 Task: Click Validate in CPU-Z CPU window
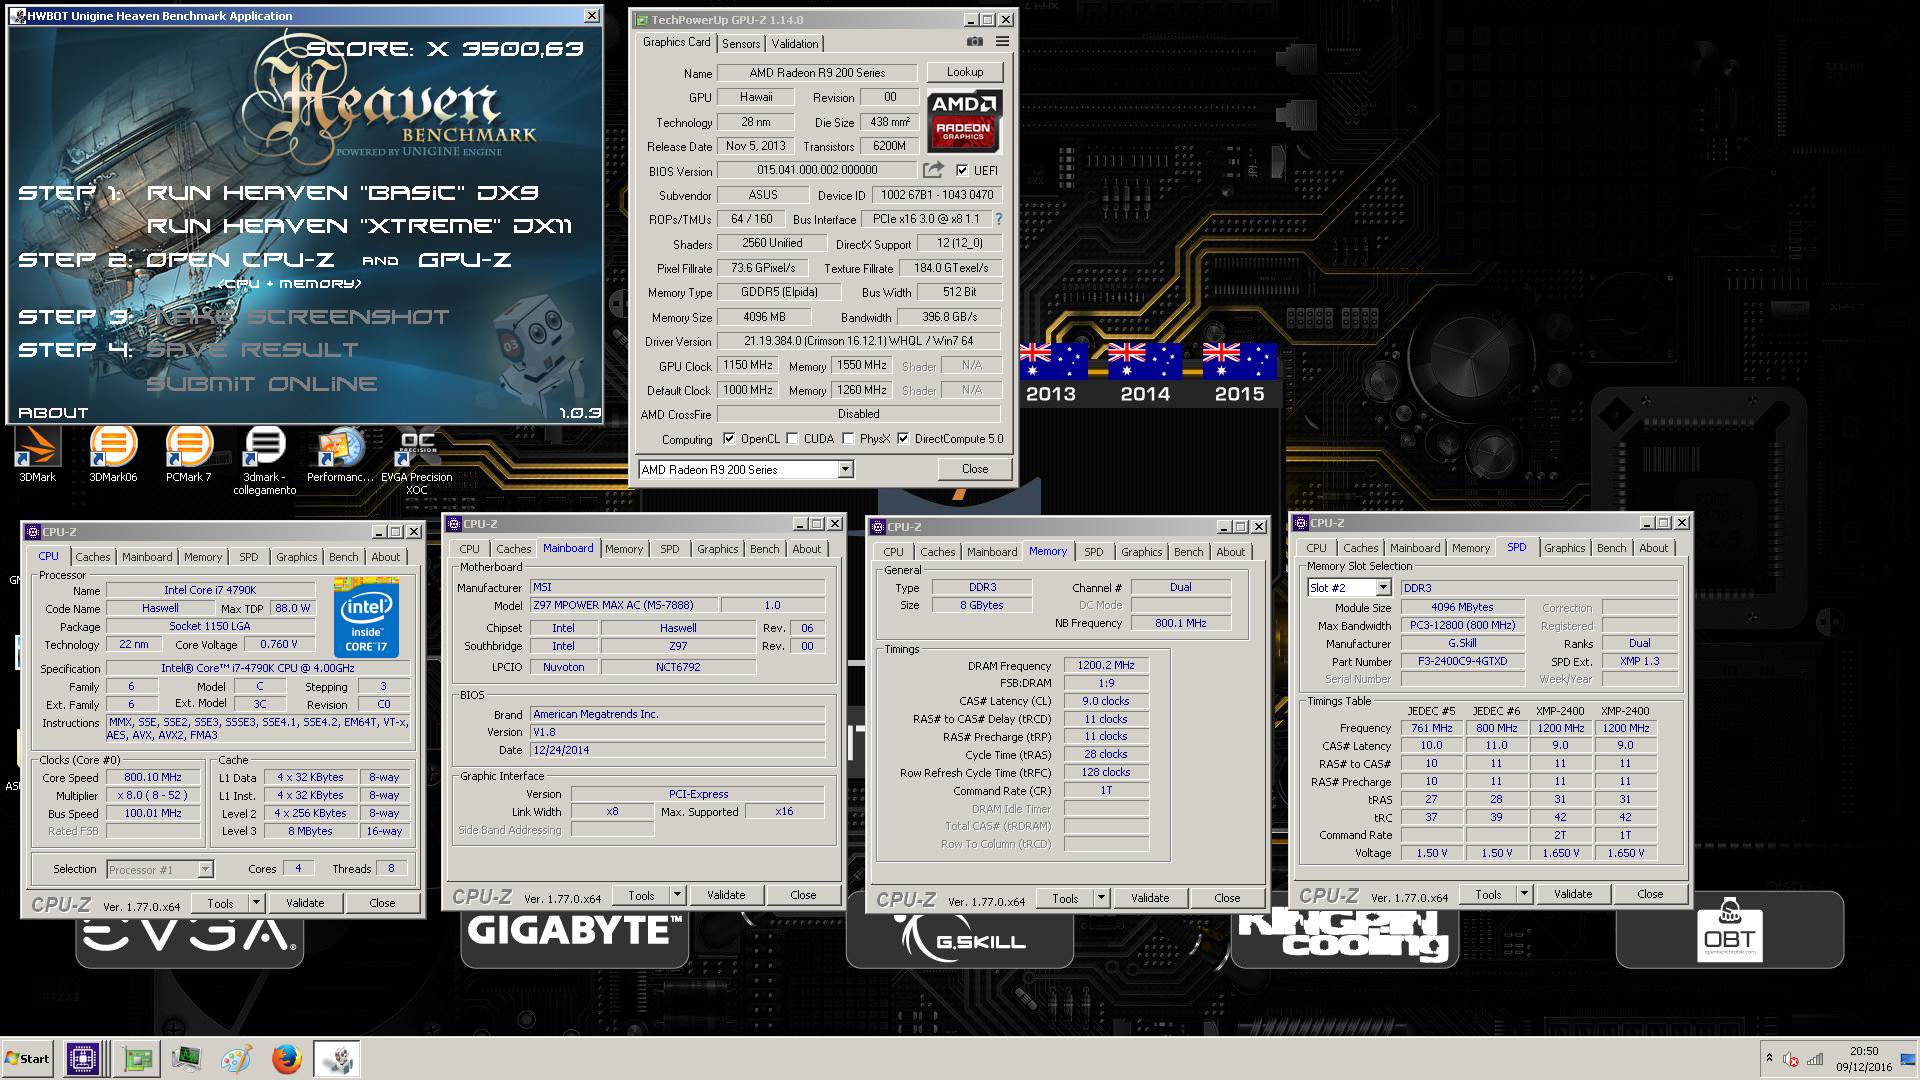pyautogui.click(x=305, y=903)
